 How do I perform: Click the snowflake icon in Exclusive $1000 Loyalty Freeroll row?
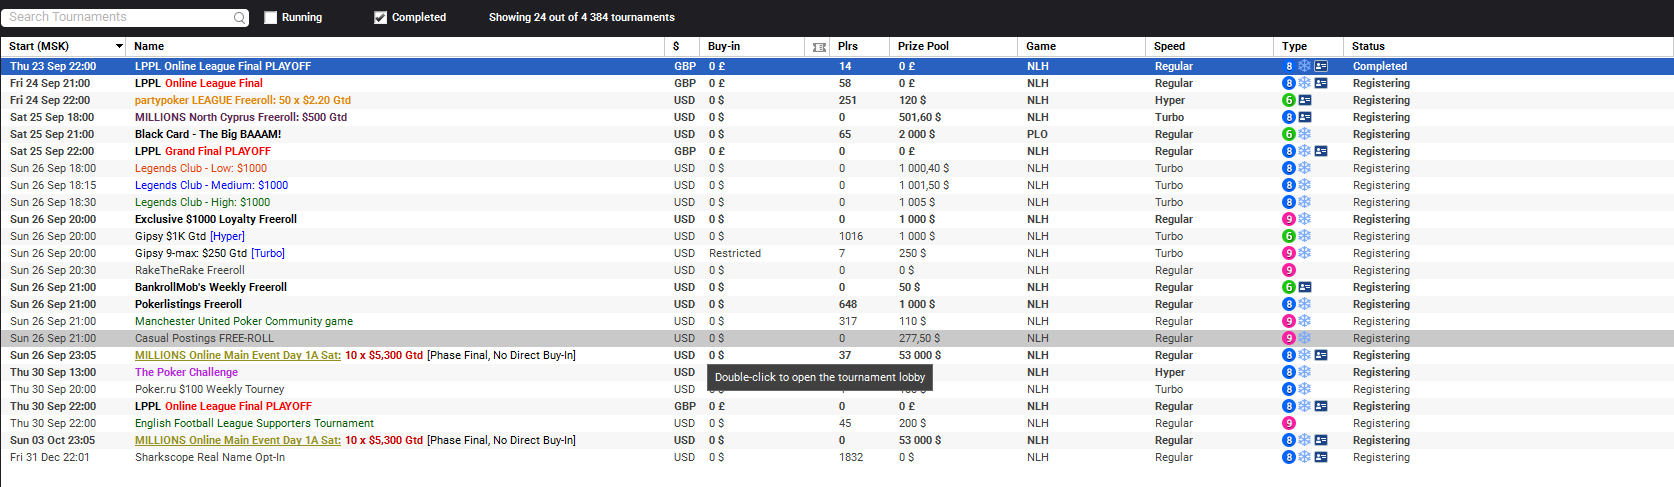[x=1304, y=219]
